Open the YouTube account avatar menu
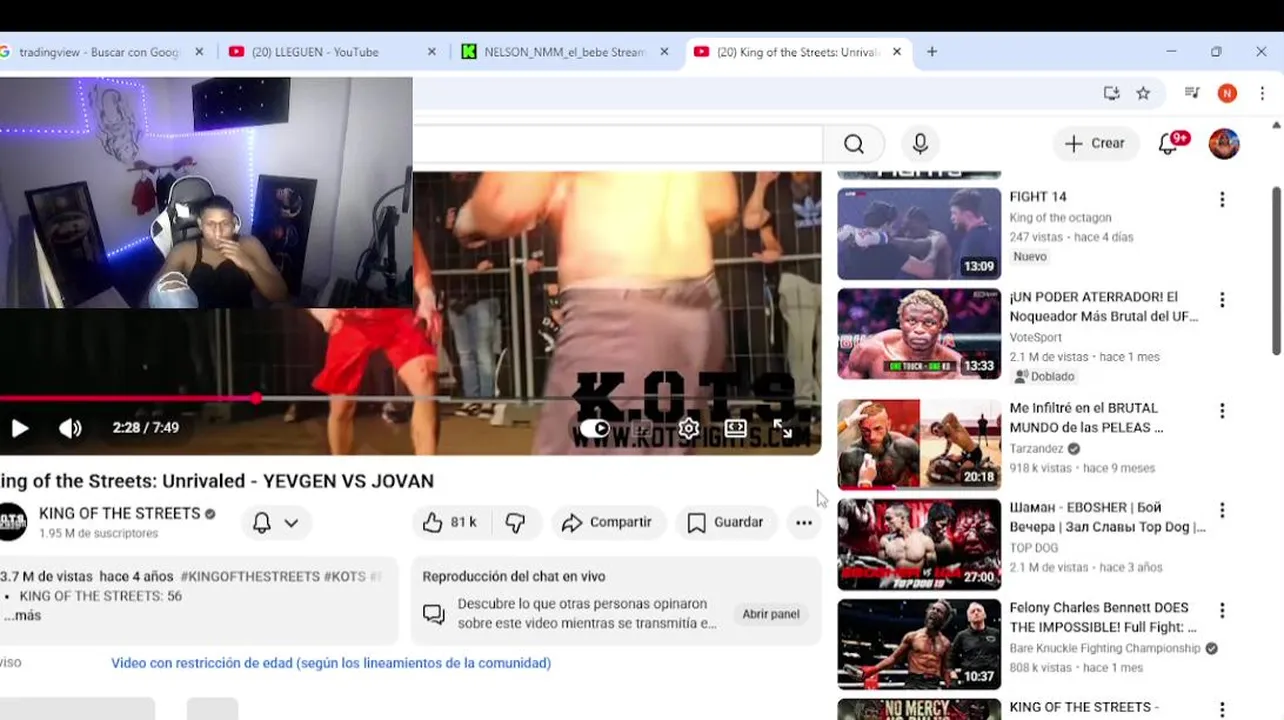1284x720 pixels. [1224, 144]
